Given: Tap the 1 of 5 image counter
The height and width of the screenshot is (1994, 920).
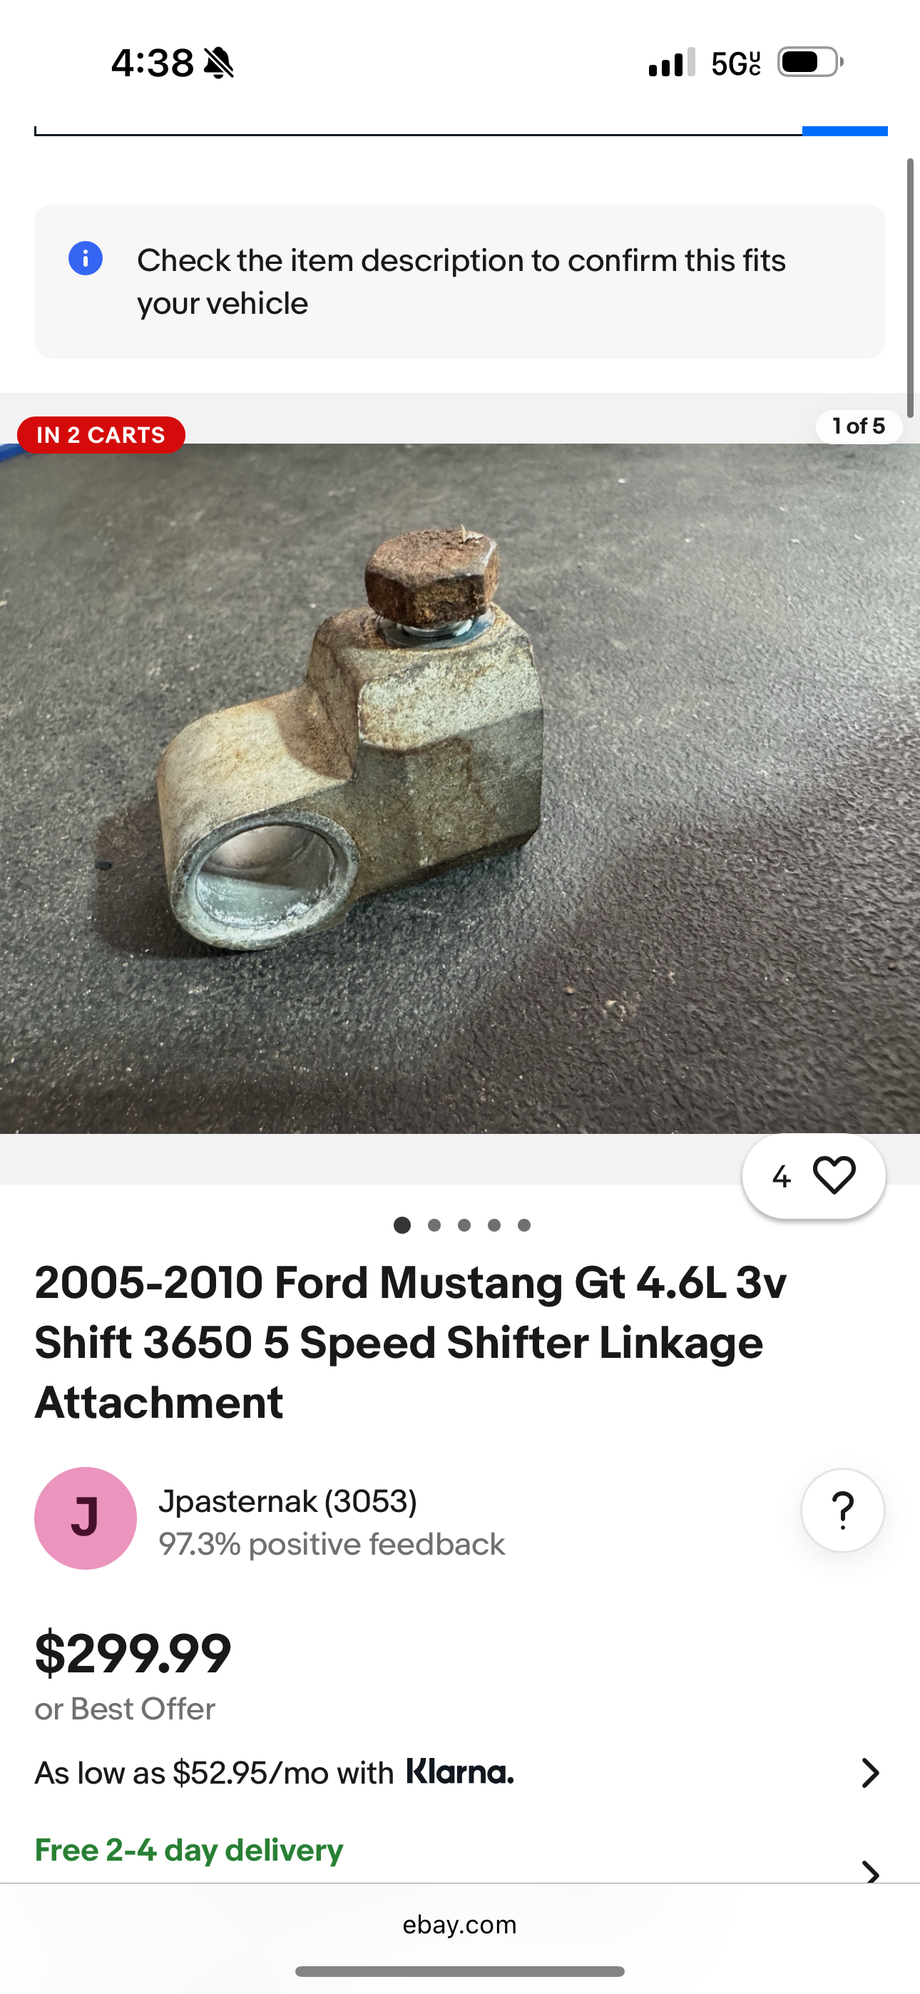Looking at the screenshot, I should (859, 426).
